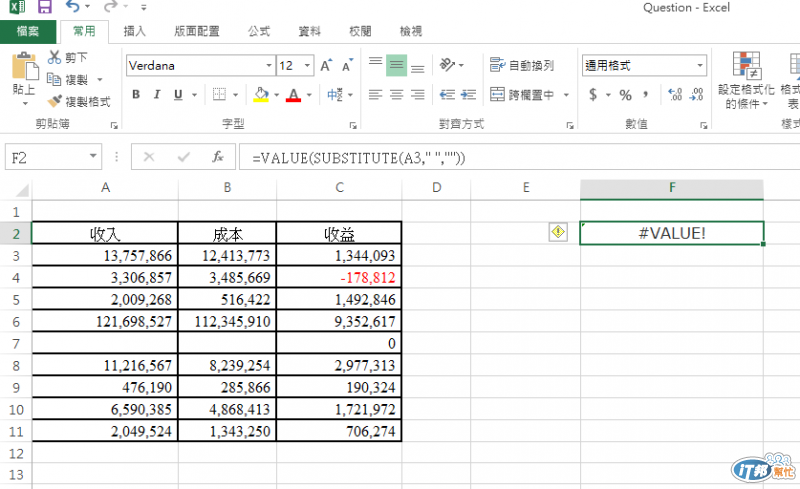Click the formula bar Enter checkmark icon
Screen dimensions: 800x489
(x=184, y=157)
